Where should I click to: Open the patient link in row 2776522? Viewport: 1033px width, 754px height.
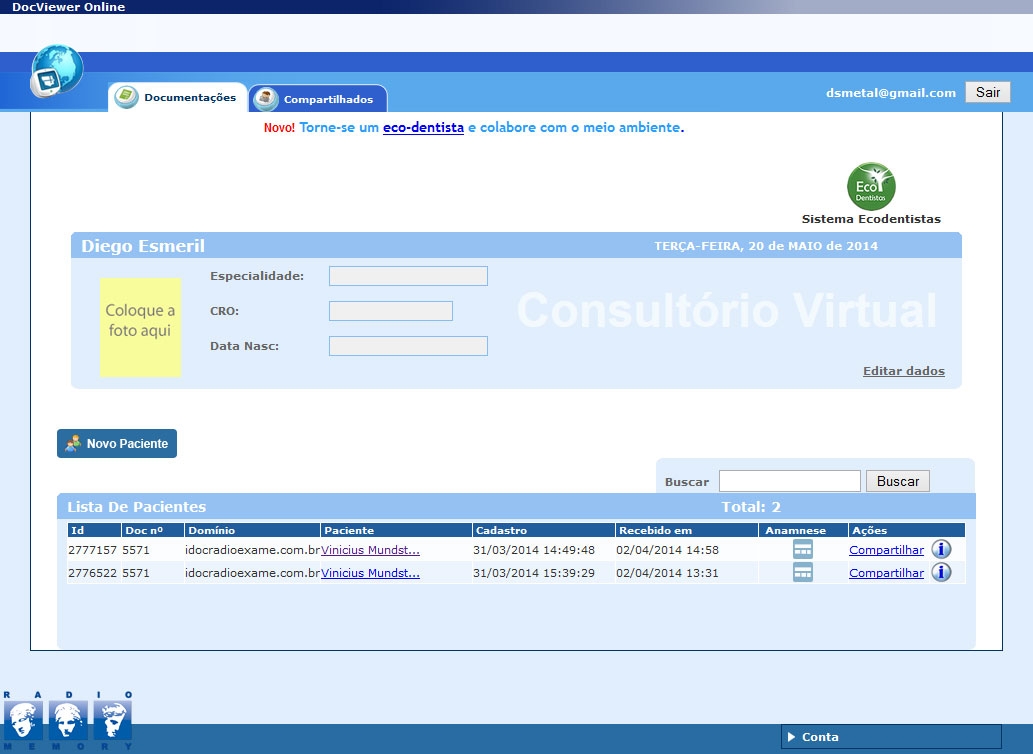tap(370, 573)
